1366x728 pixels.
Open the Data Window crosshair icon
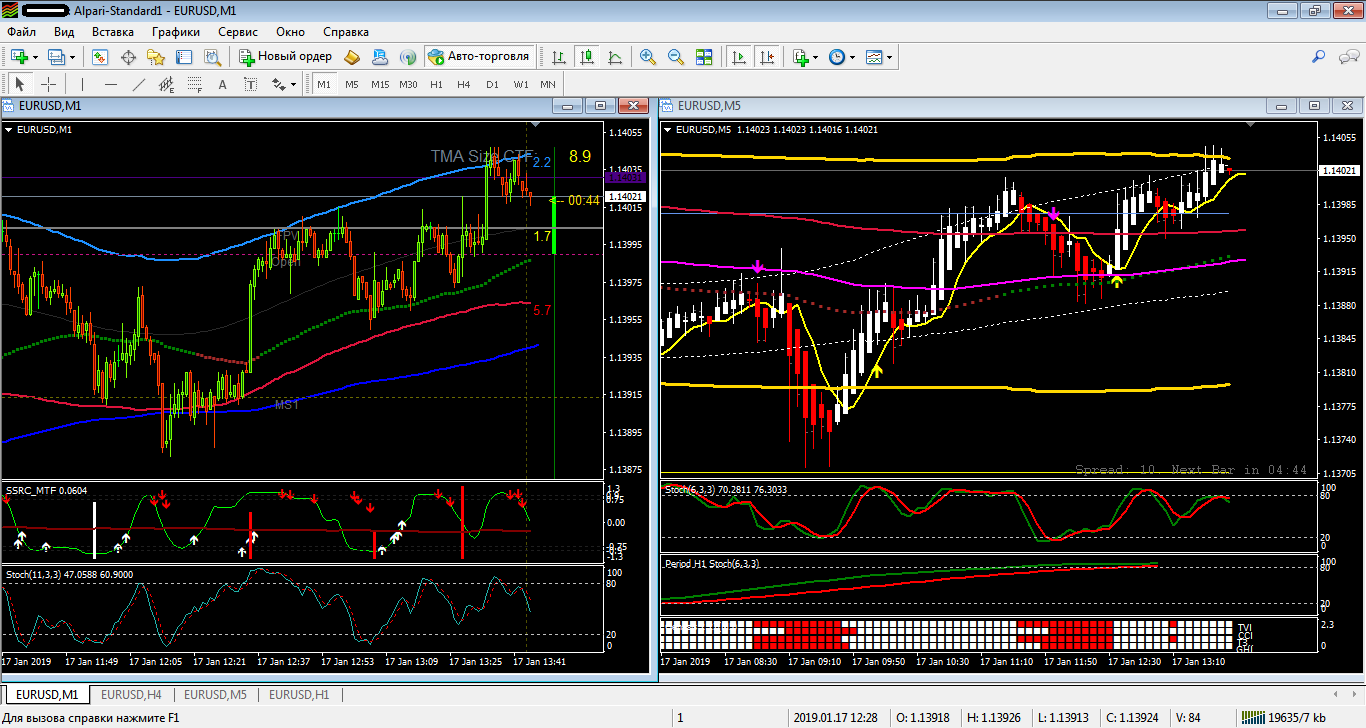point(128,57)
